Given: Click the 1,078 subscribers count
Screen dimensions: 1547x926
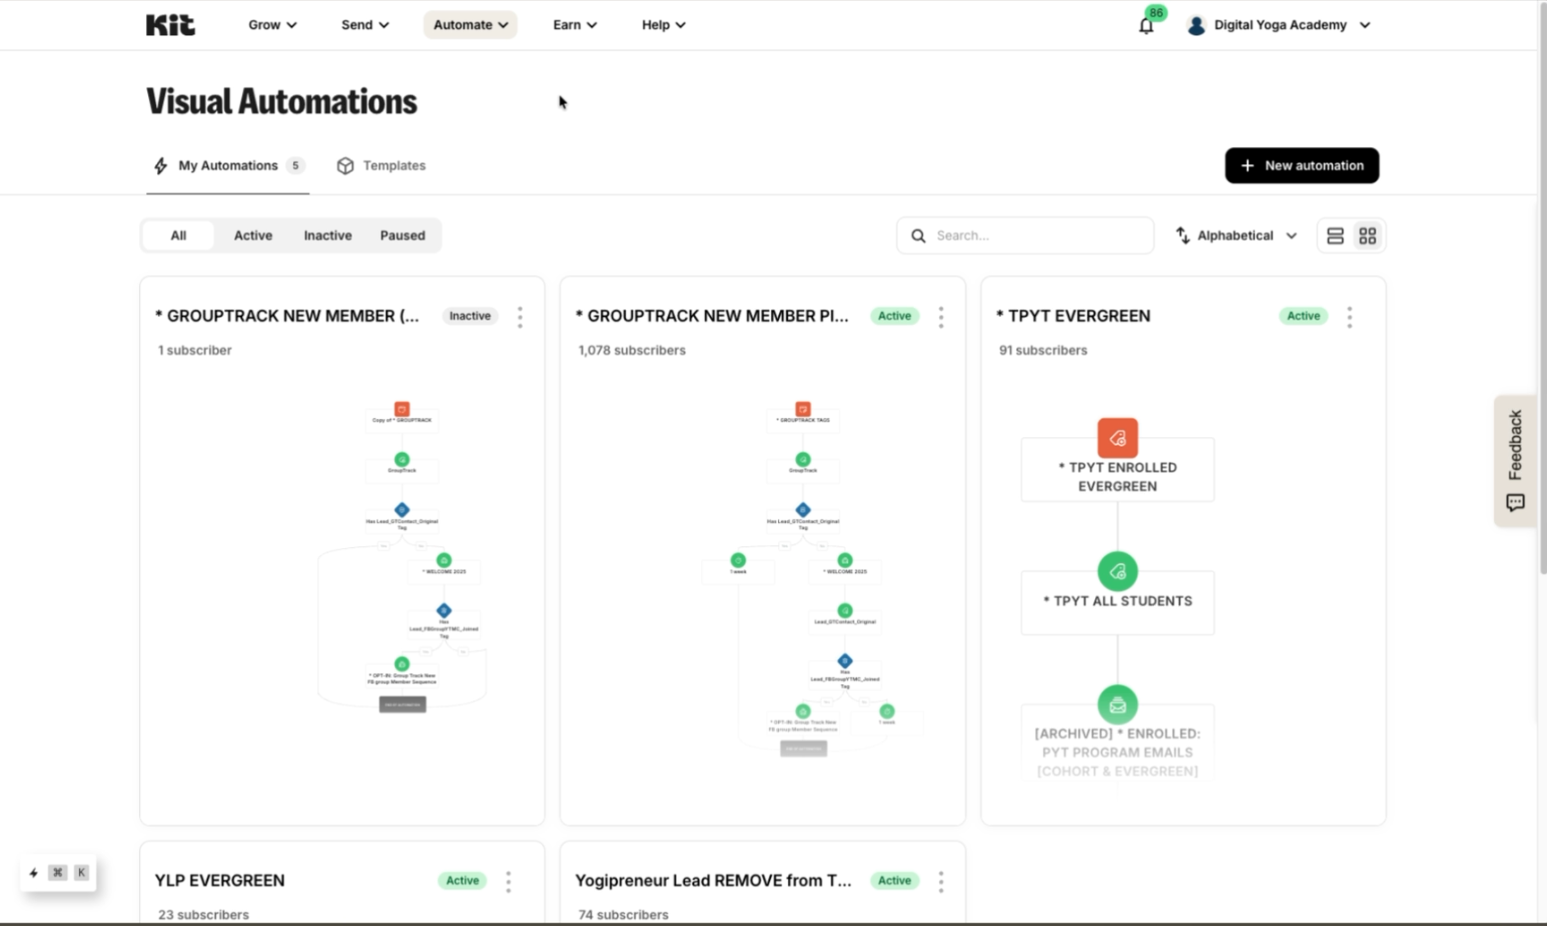Looking at the screenshot, I should tap(632, 350).
